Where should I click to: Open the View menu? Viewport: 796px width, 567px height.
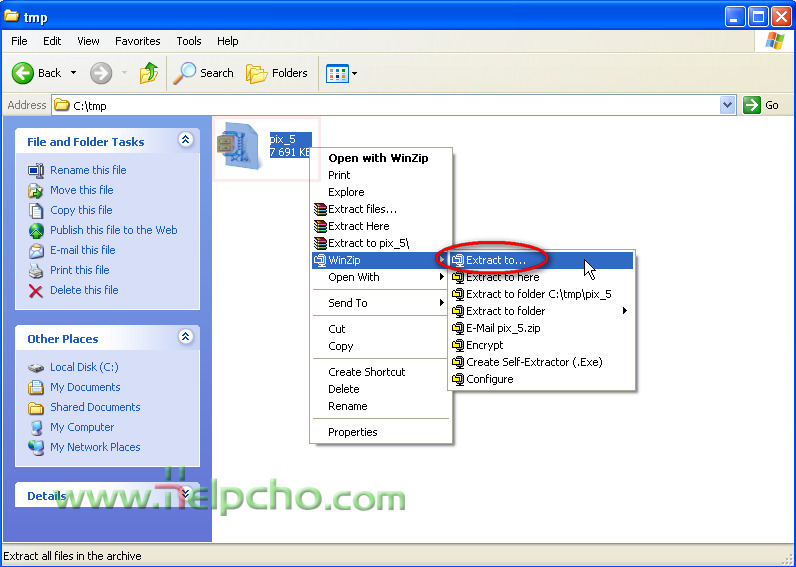point(88,41)
